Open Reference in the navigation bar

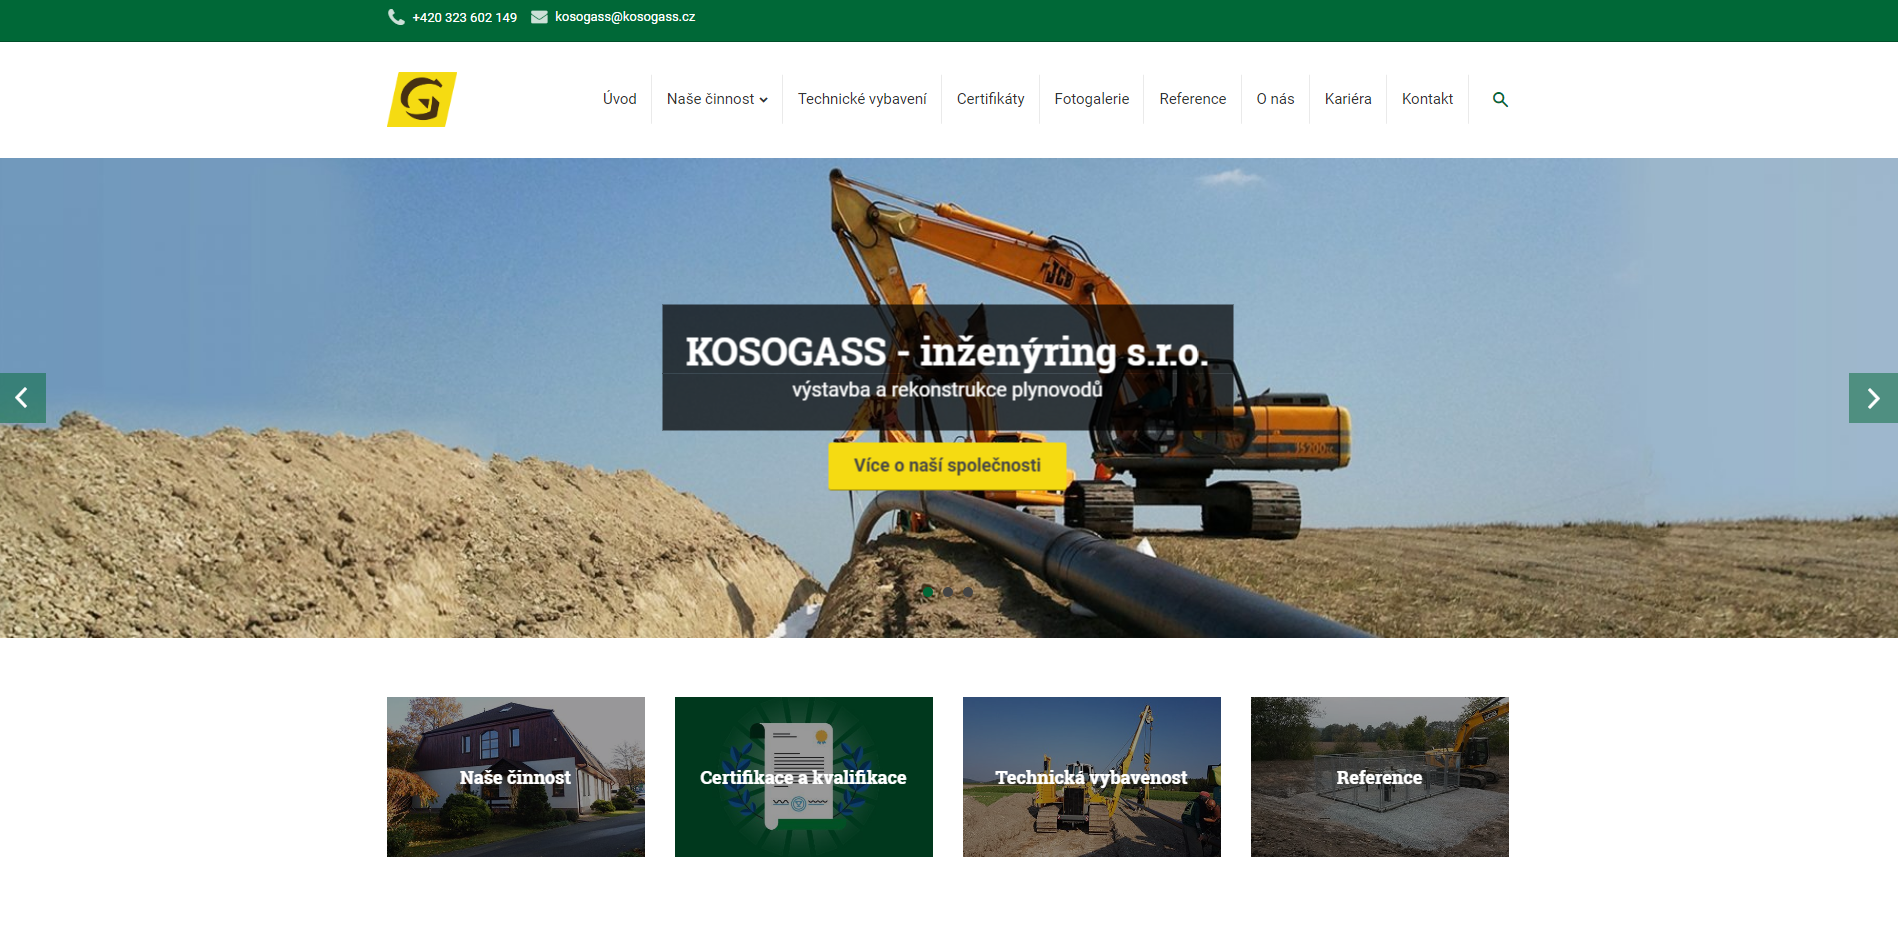pos(1193,99)
